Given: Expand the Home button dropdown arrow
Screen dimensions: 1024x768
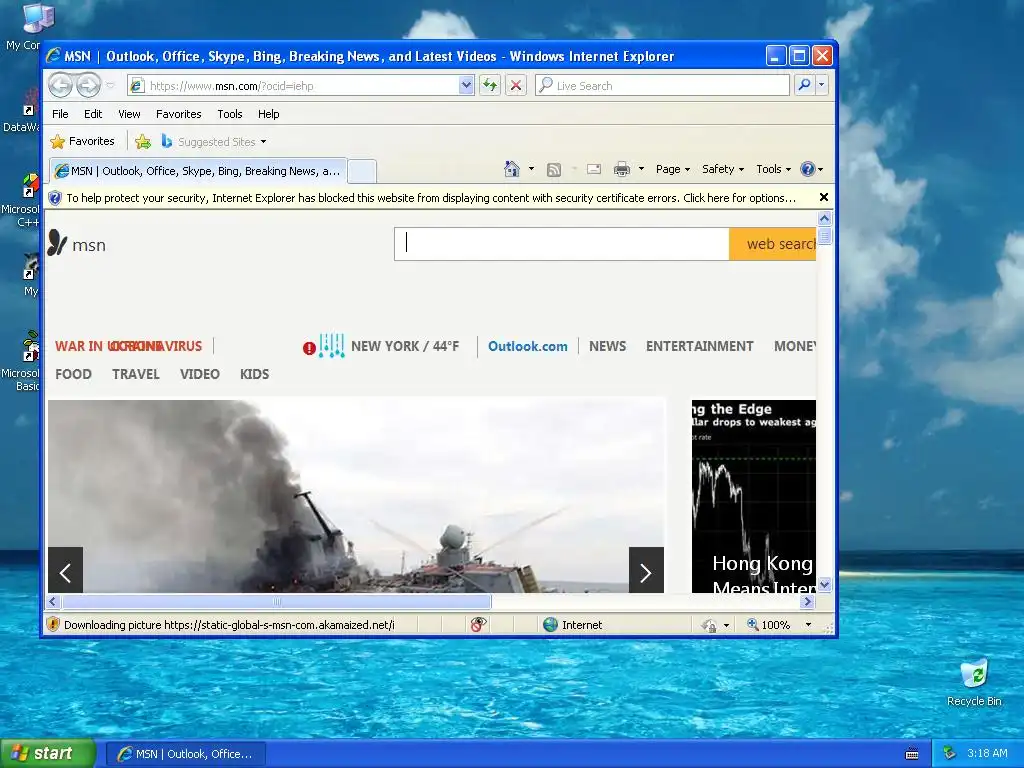Looking at the screenshot, I should (531, 169).
